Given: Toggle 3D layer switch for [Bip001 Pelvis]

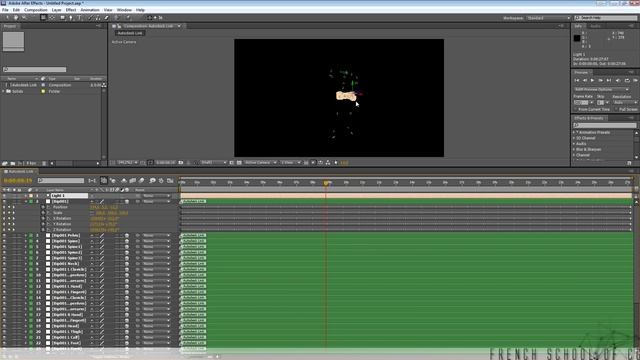Looking at the screenshot, I should pyautogui.click(x=127, y=236).
